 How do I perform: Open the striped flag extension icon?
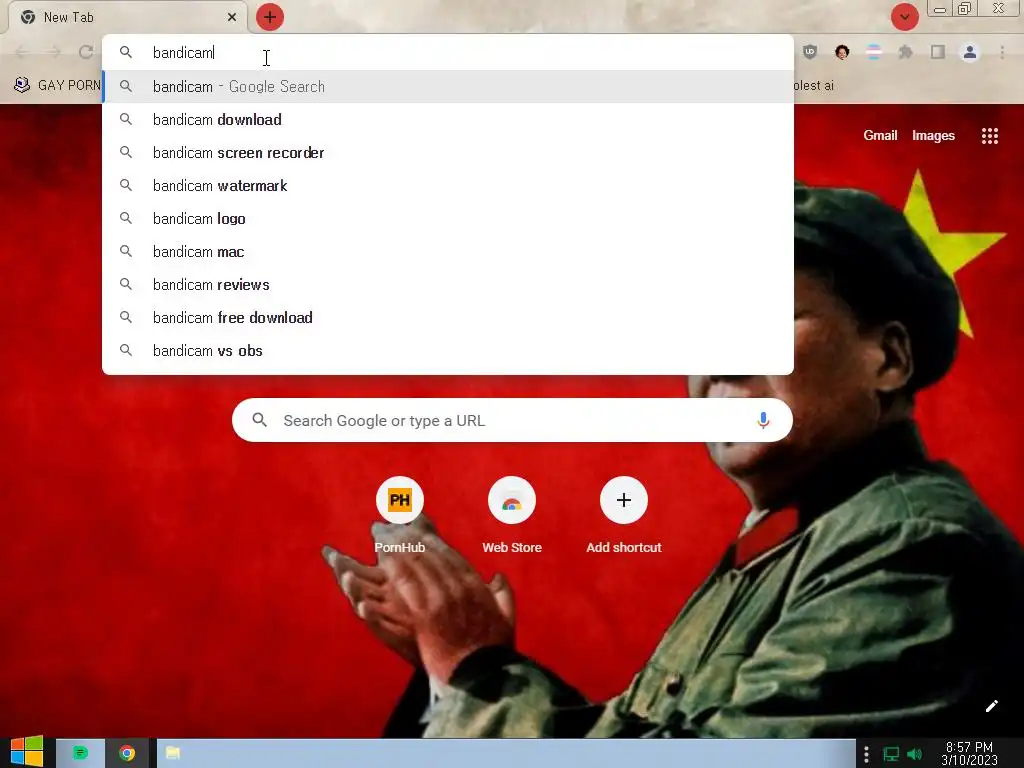[x=874, y=52]
